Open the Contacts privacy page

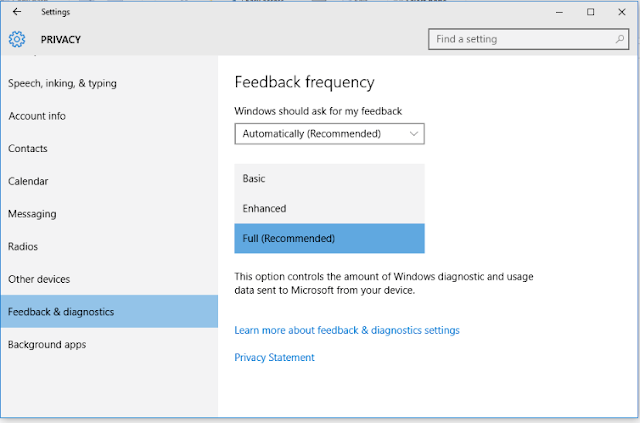(x=28, y=149)
